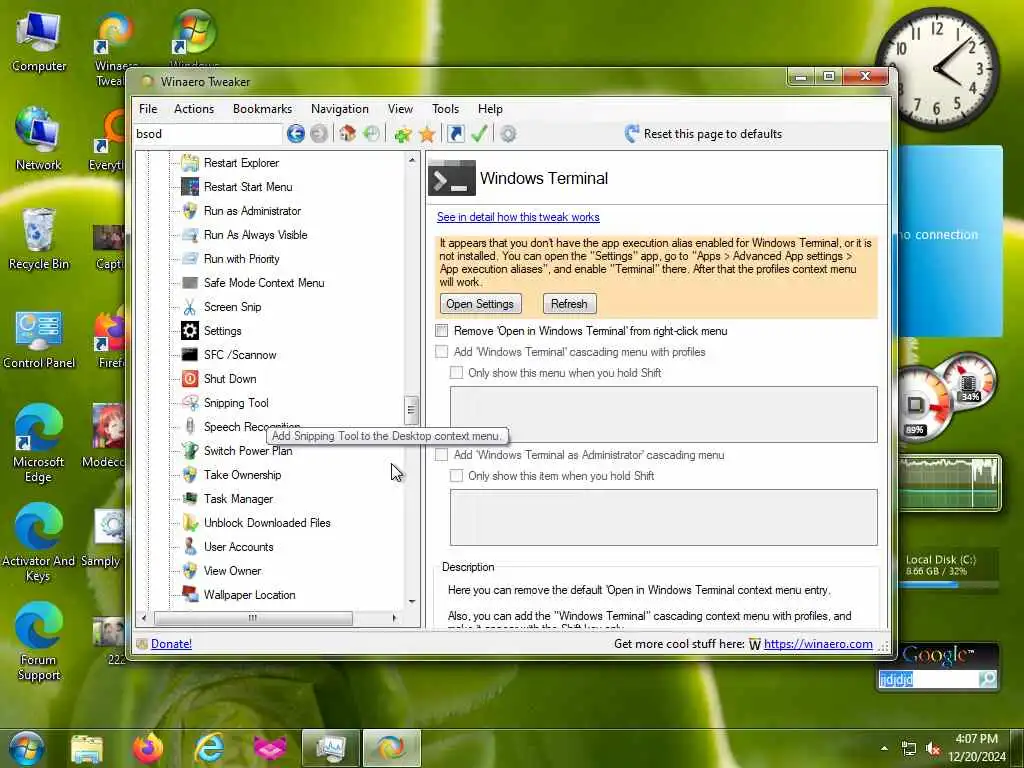Click the grey Forward navigation arrow

click(319, 134)
